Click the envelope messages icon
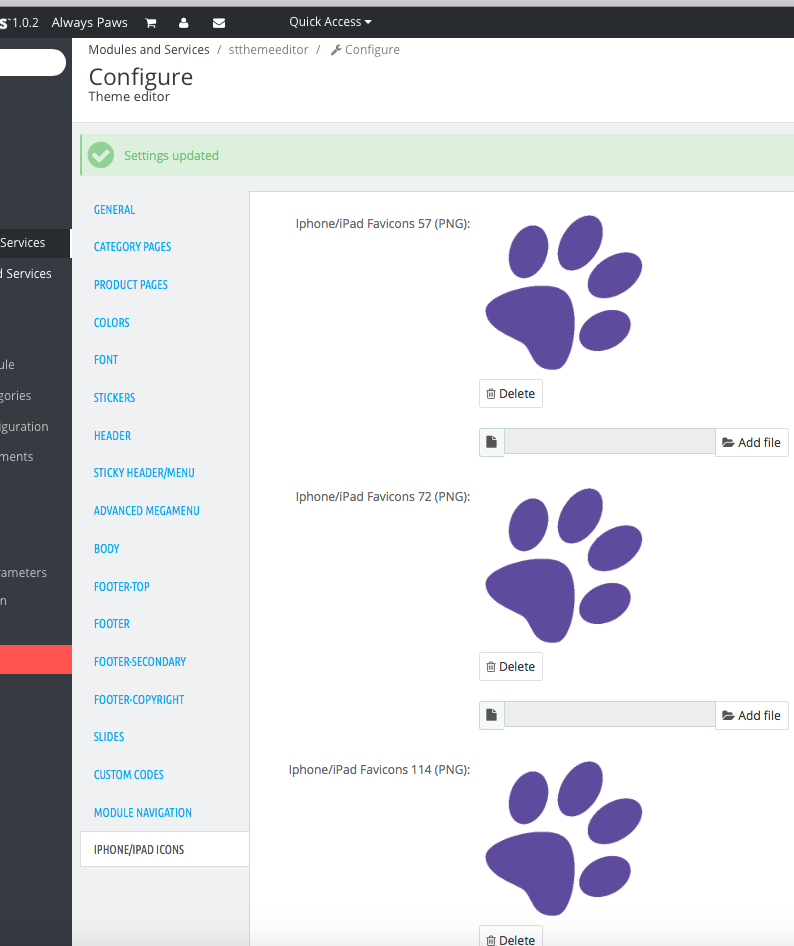 (219, 22)
